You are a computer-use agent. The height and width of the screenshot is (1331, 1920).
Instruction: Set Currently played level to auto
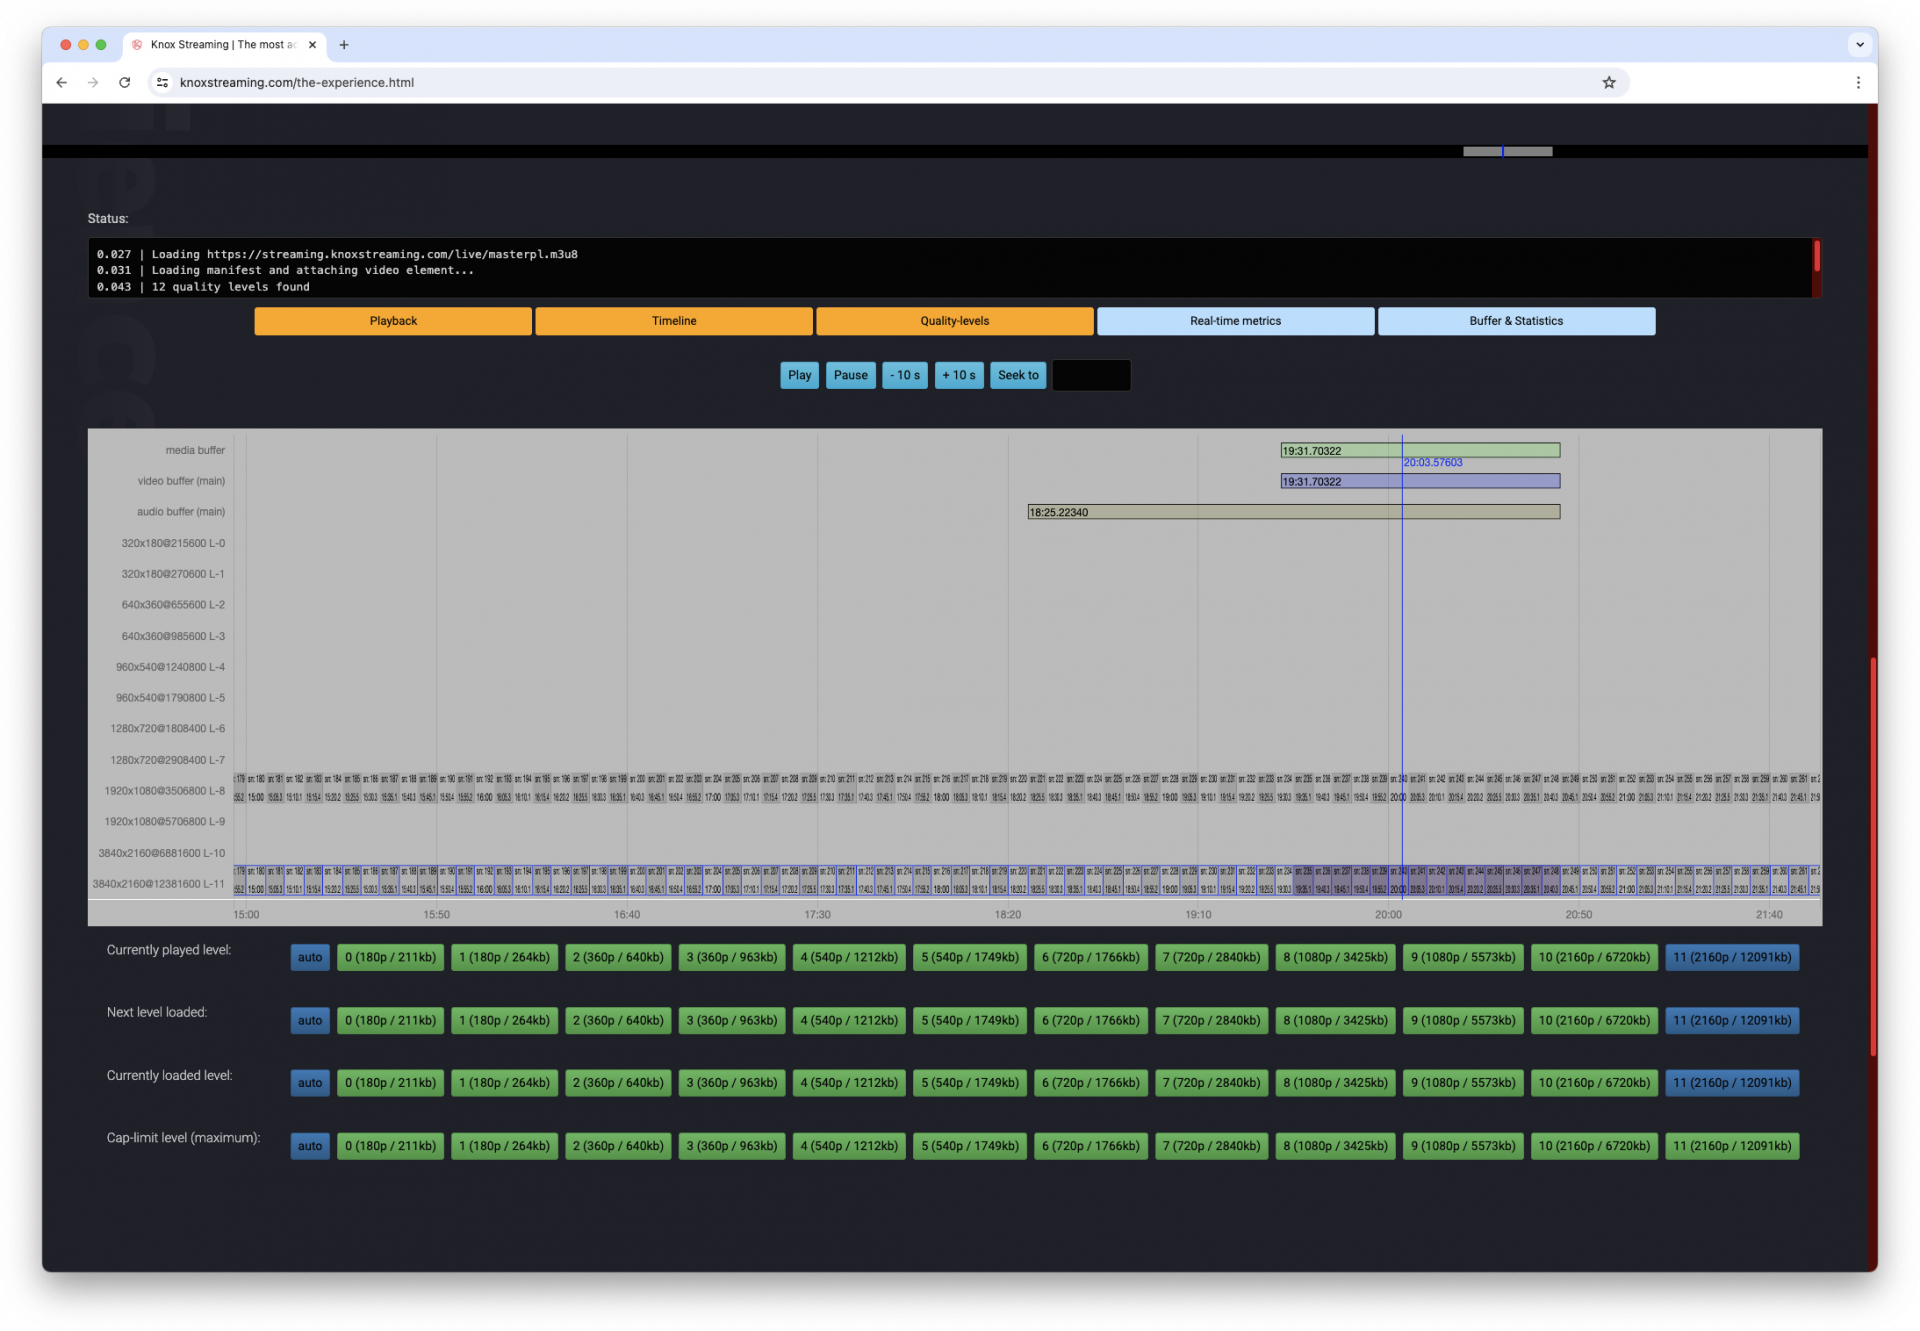(310, 957)
